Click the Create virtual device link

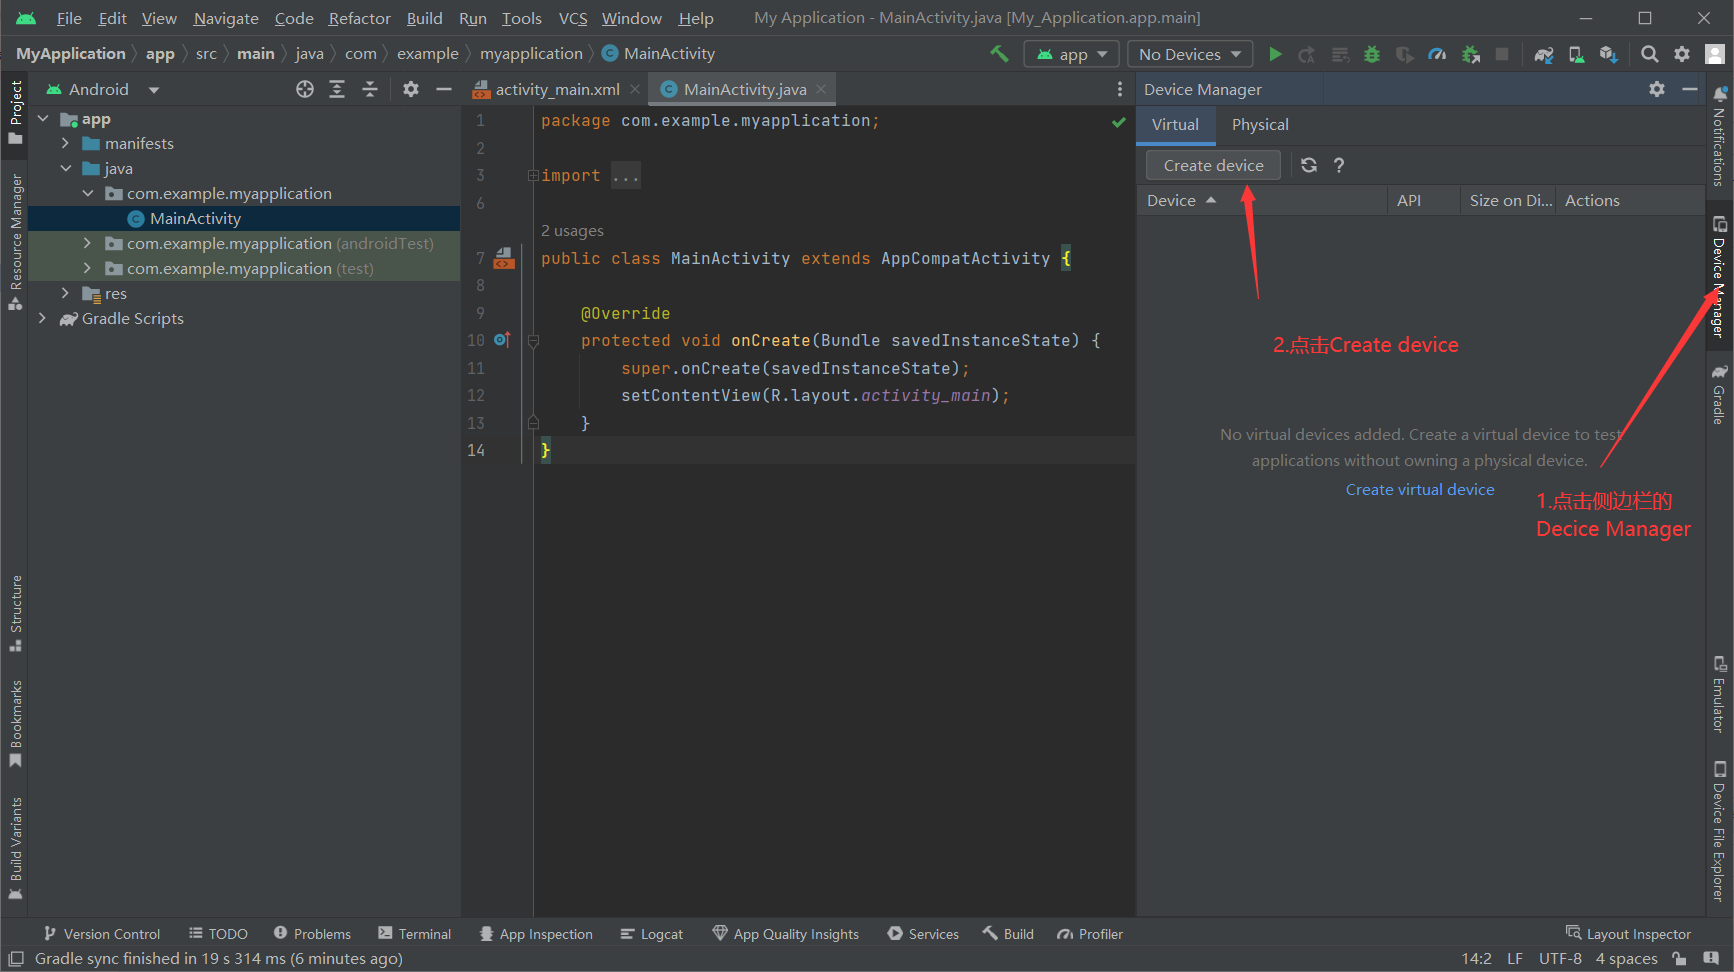point(1420,490)
